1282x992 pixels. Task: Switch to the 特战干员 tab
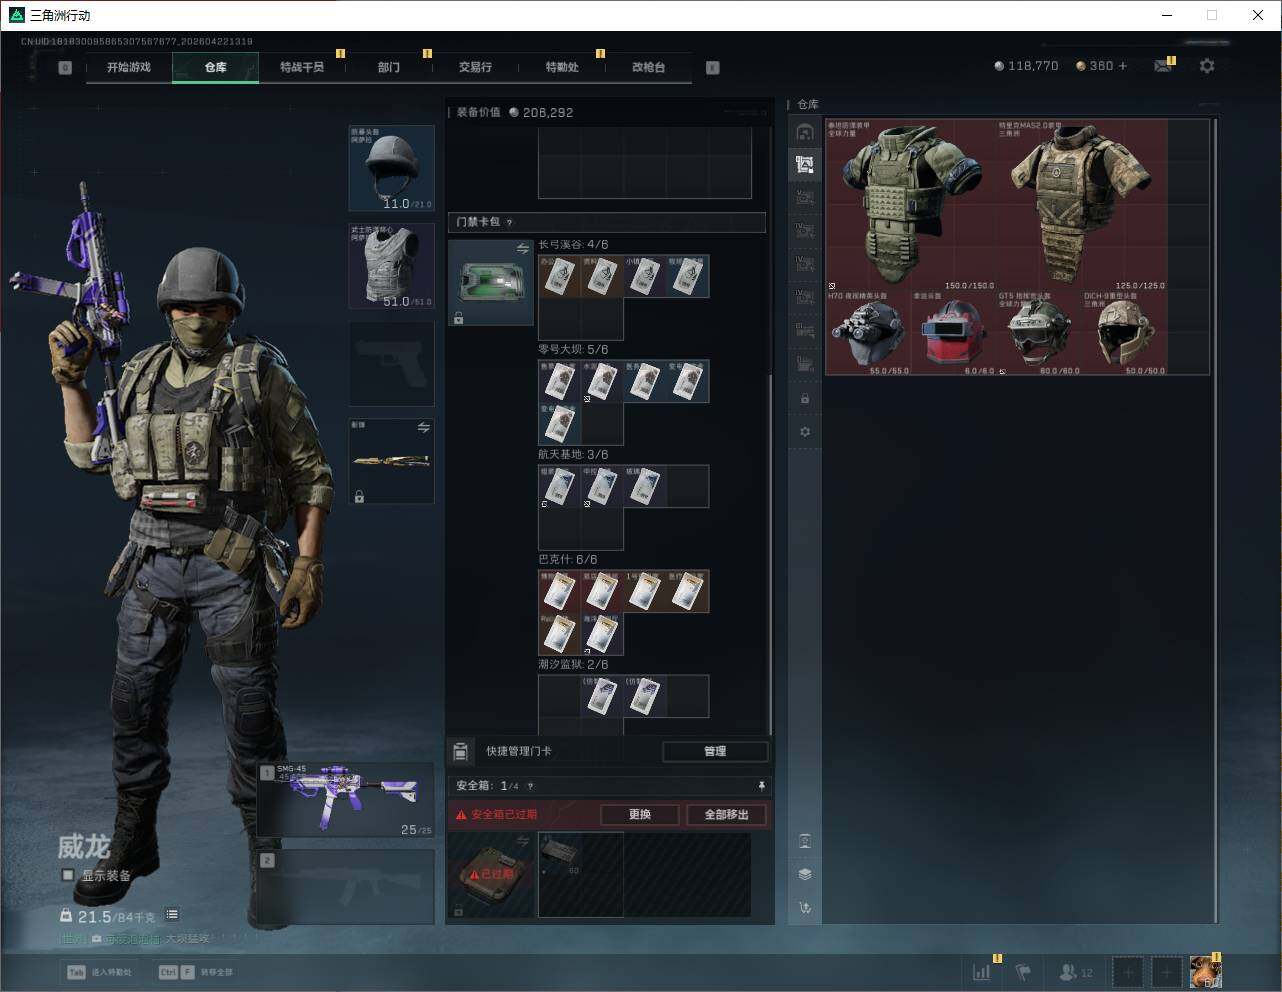click(x=302, y=67)
